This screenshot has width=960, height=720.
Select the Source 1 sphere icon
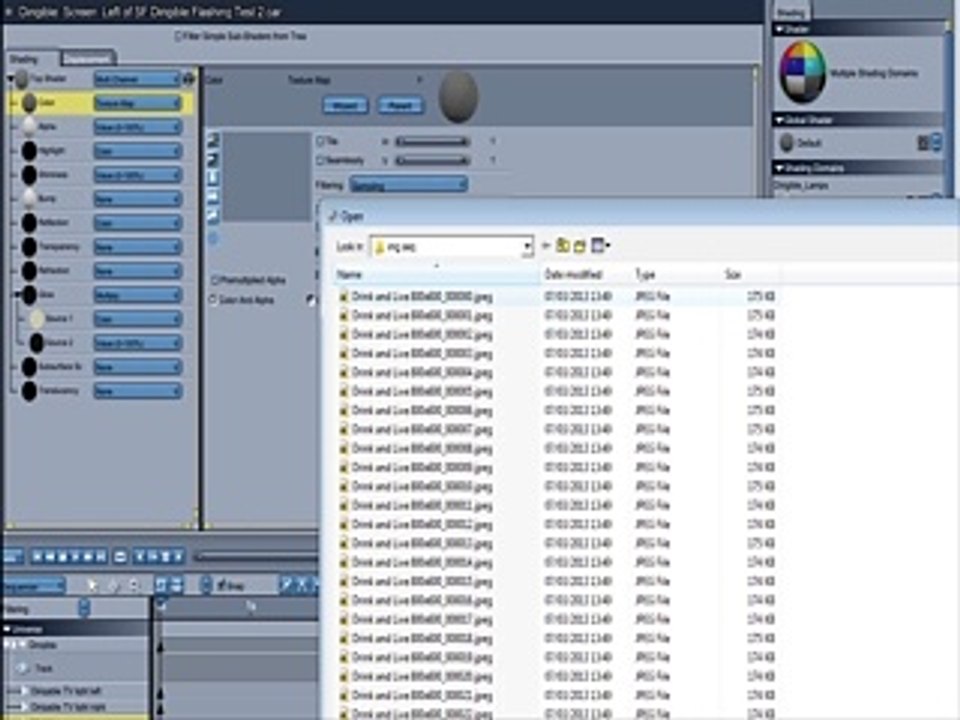tap(37, 318)
